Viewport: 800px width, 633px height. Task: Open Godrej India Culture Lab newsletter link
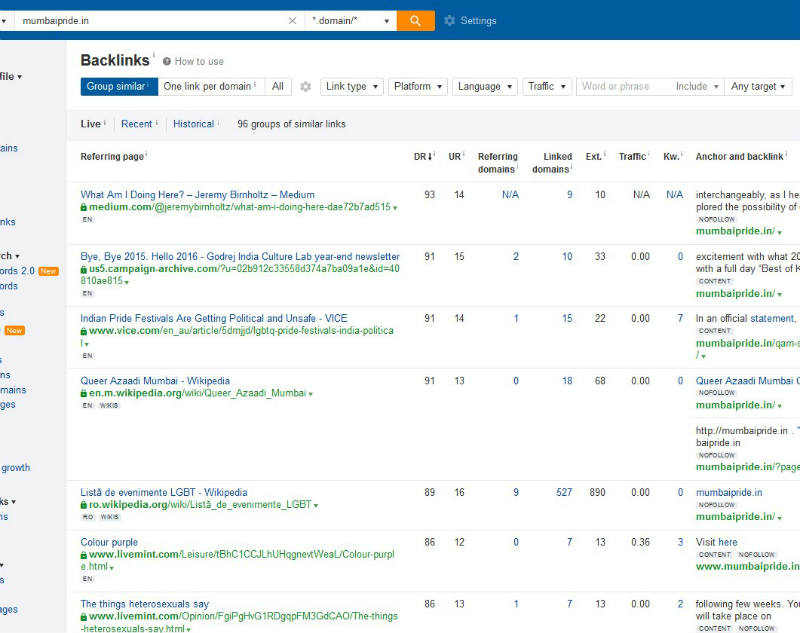click(x=240, y=257)
